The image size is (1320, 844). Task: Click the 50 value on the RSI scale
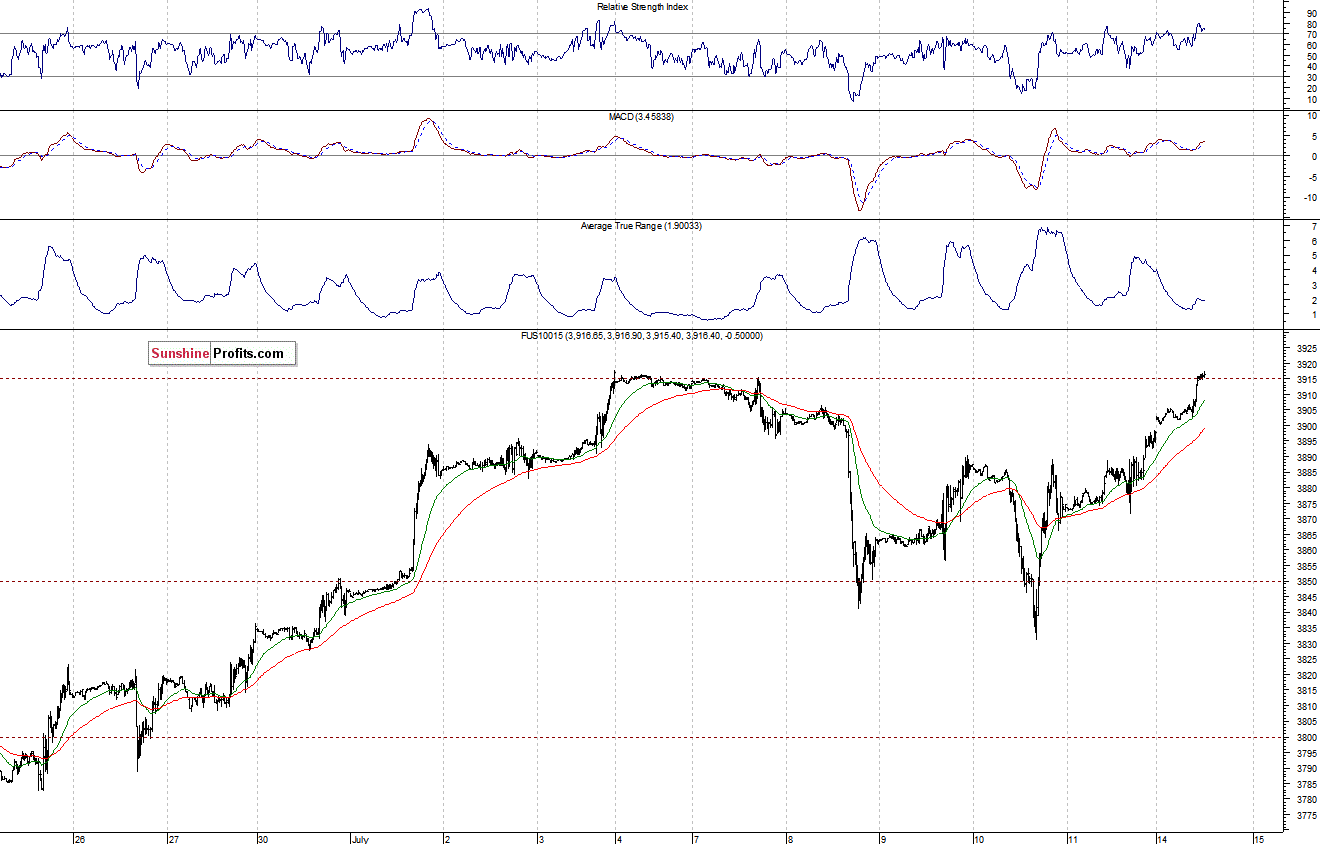click(x=1311, y=56)
